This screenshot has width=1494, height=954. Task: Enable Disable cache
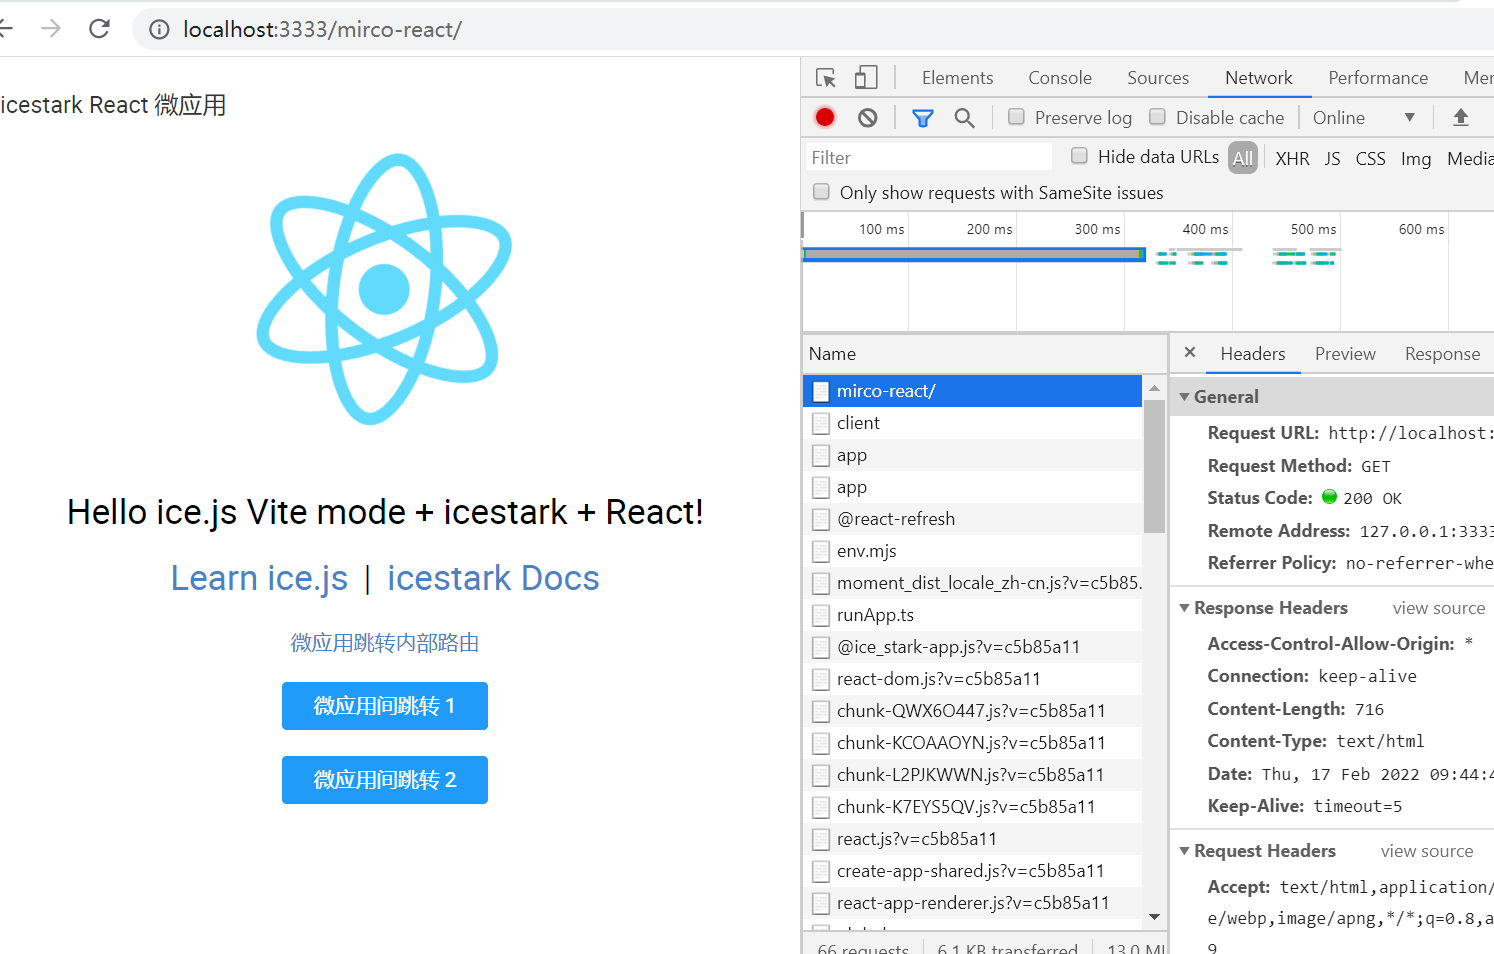click(x=1157, y=117)
